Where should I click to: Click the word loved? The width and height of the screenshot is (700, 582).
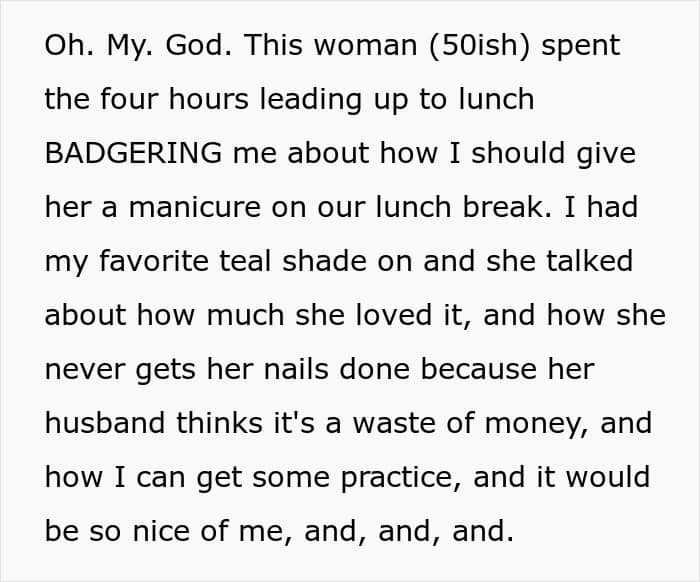click(x=394, y=315)
